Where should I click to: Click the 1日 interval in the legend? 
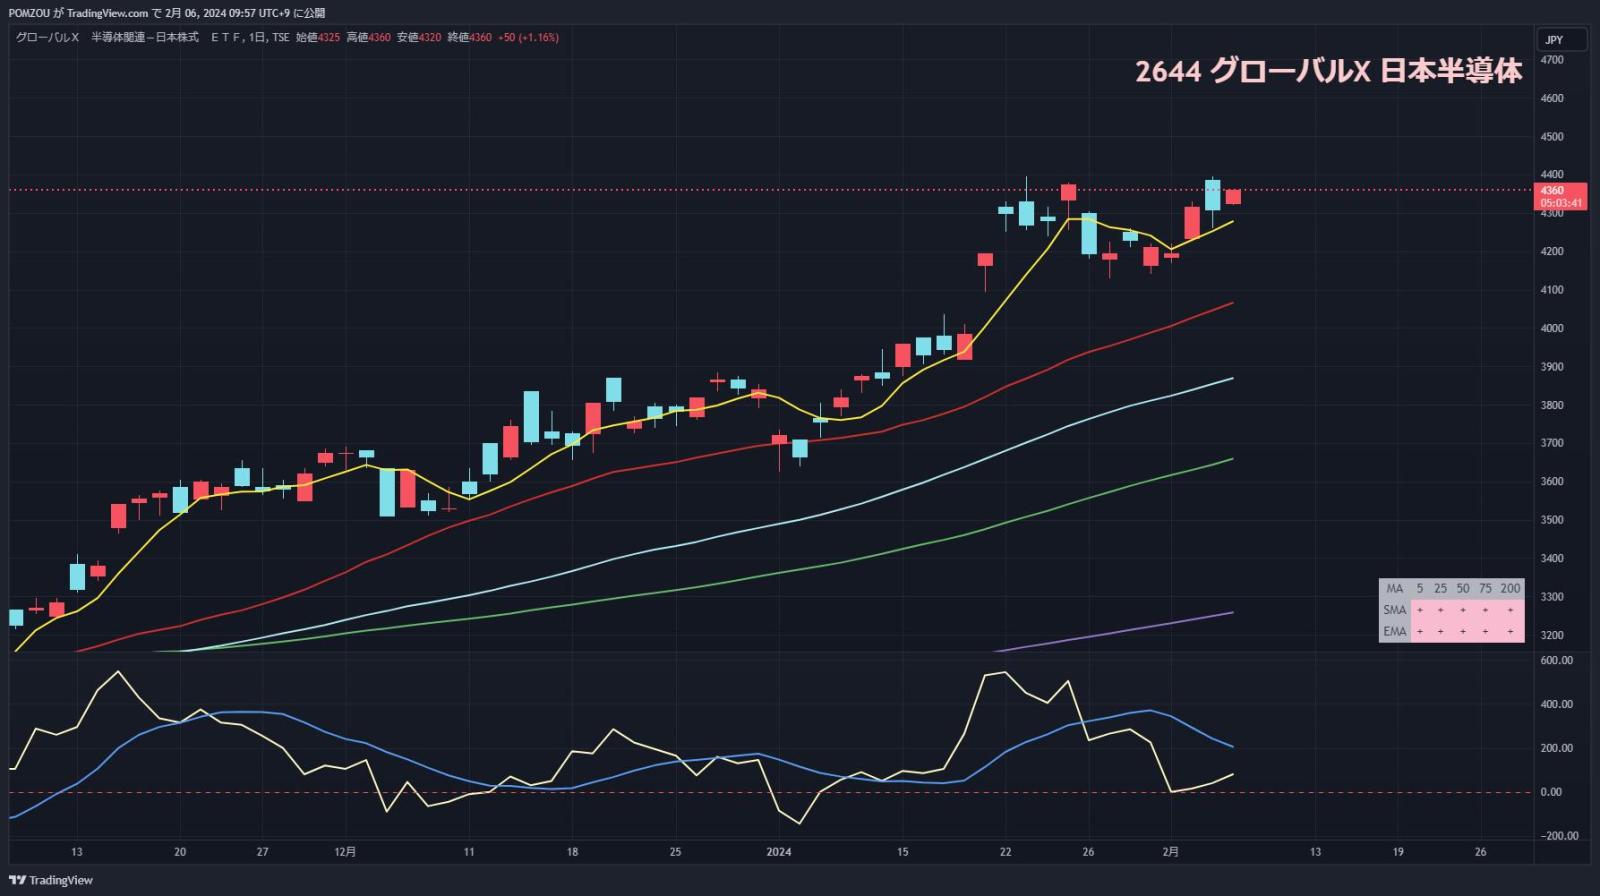[257, 37]
